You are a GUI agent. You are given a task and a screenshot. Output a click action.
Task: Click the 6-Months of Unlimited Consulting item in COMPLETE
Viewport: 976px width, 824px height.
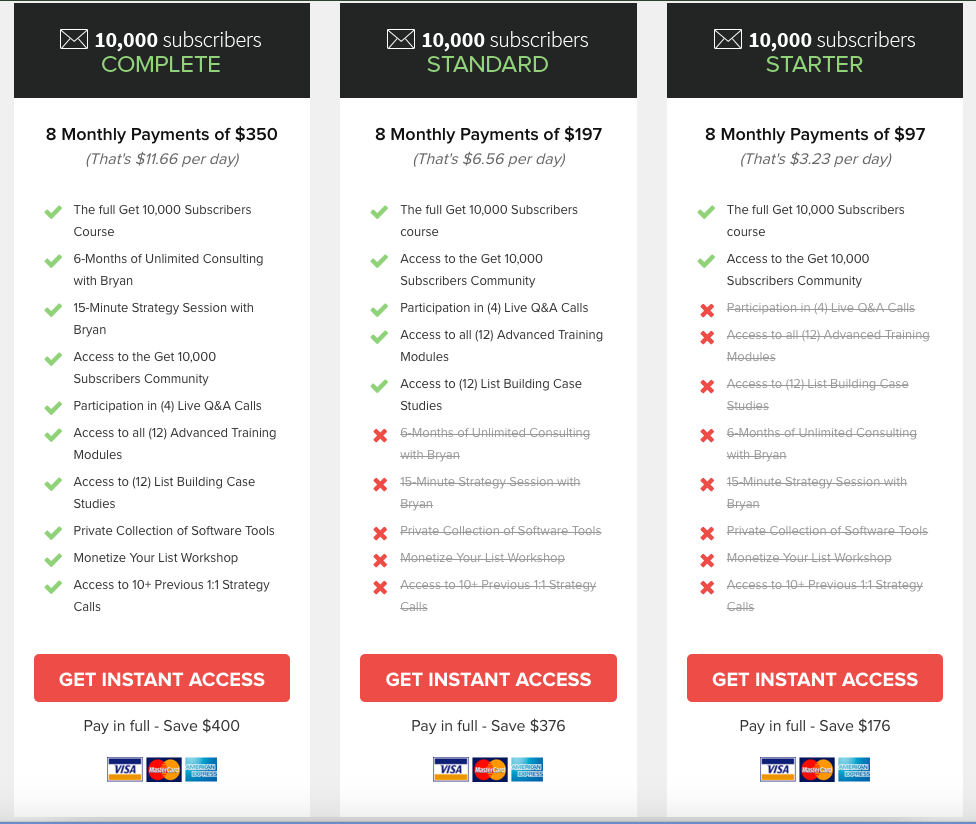[168, 269]
